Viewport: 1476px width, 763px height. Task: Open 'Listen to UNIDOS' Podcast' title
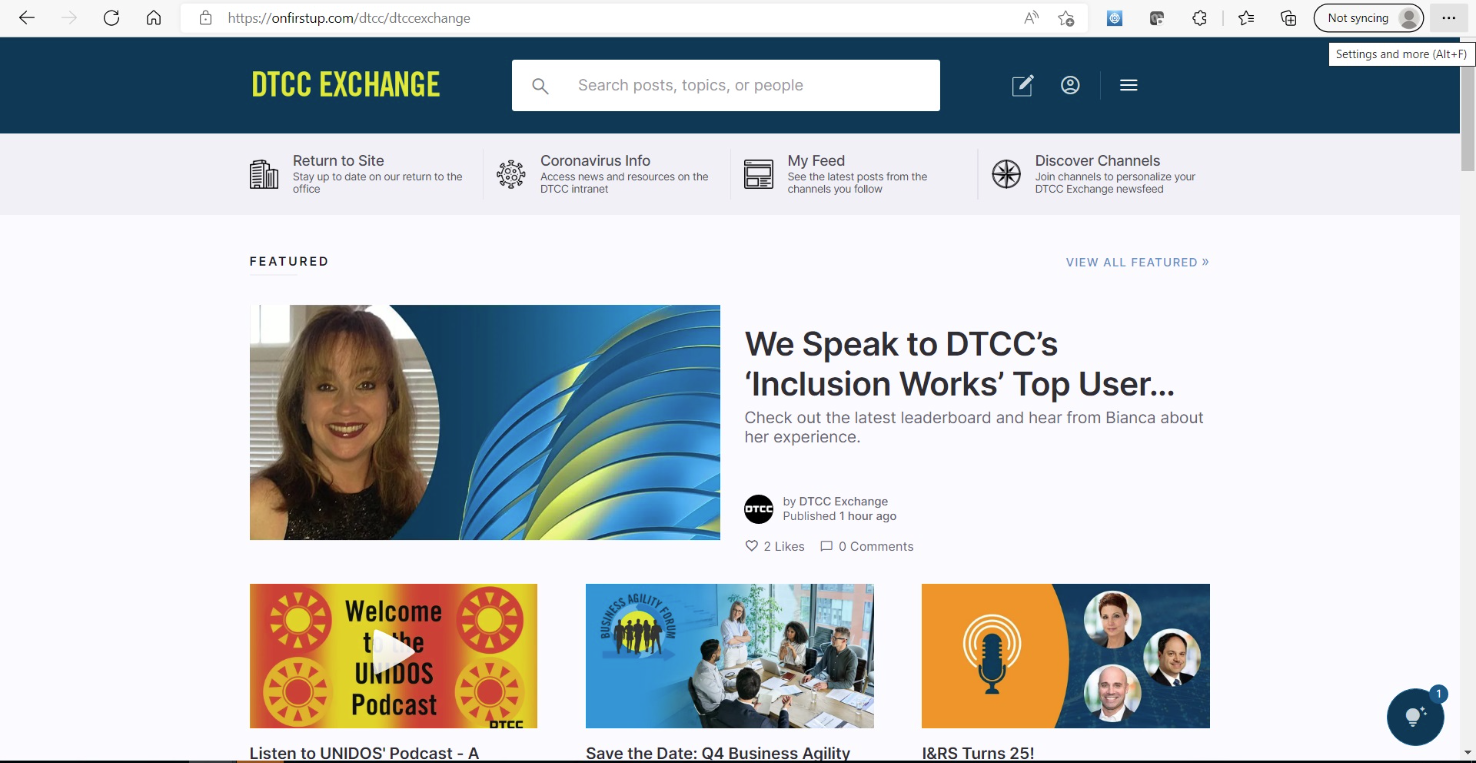[x=364, y=753]
